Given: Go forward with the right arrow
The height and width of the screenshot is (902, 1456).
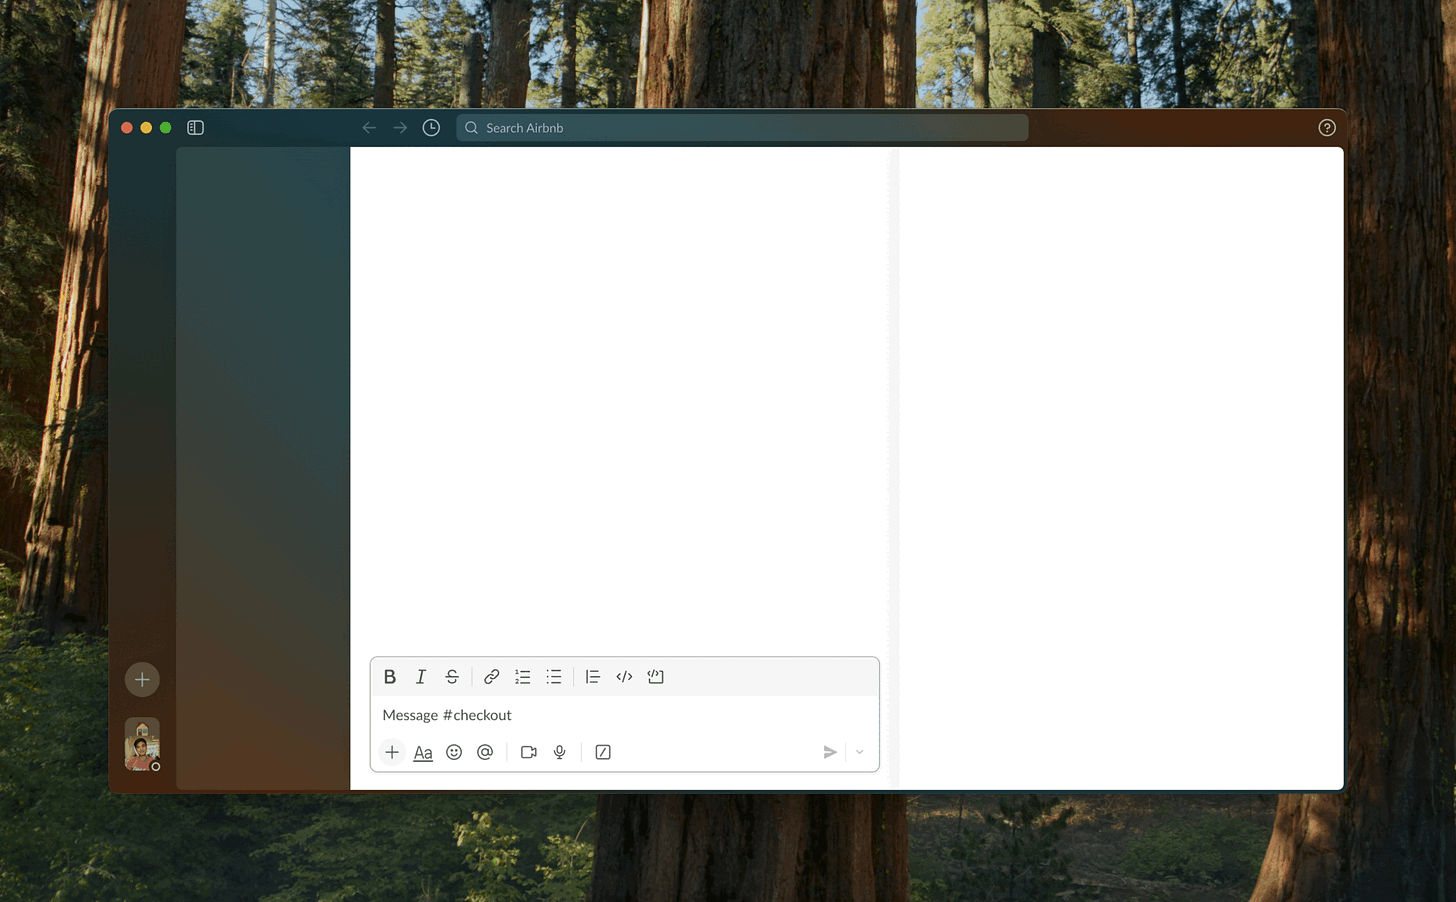Looking at the screenshot, I should click(400, 128).
